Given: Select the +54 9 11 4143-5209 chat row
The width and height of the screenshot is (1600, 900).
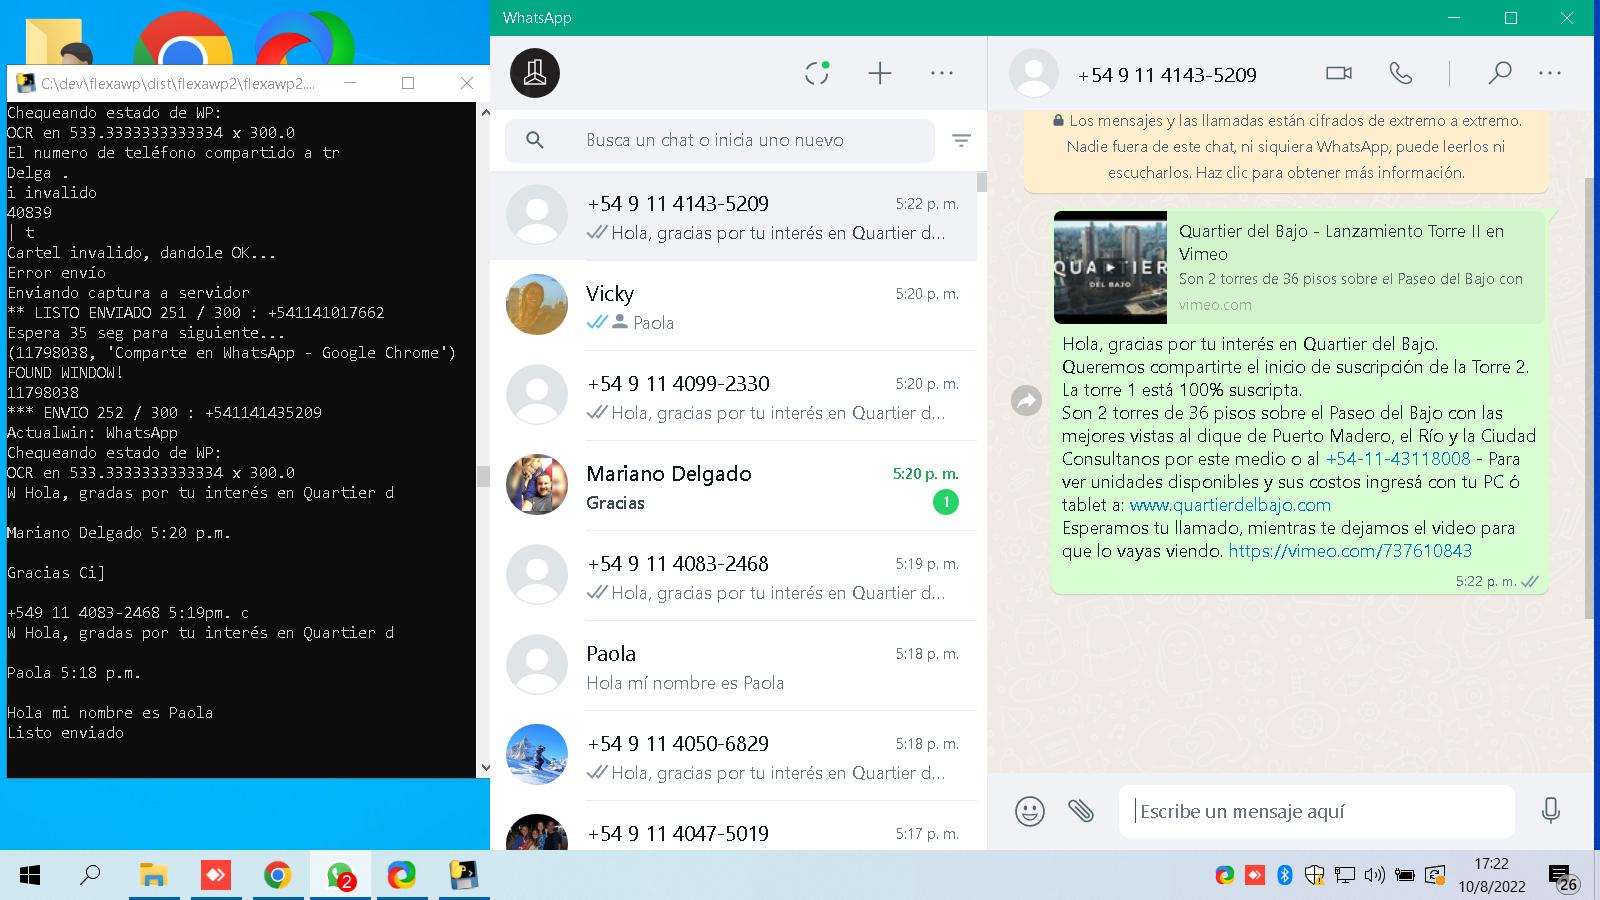Looking at the screenshot, I should [733, 216].
